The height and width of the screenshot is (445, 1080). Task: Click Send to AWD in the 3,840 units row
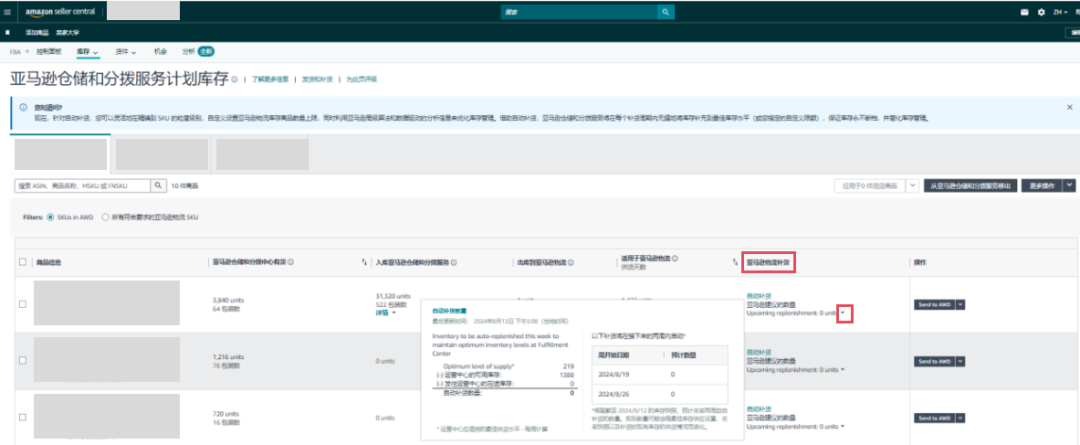934,304
